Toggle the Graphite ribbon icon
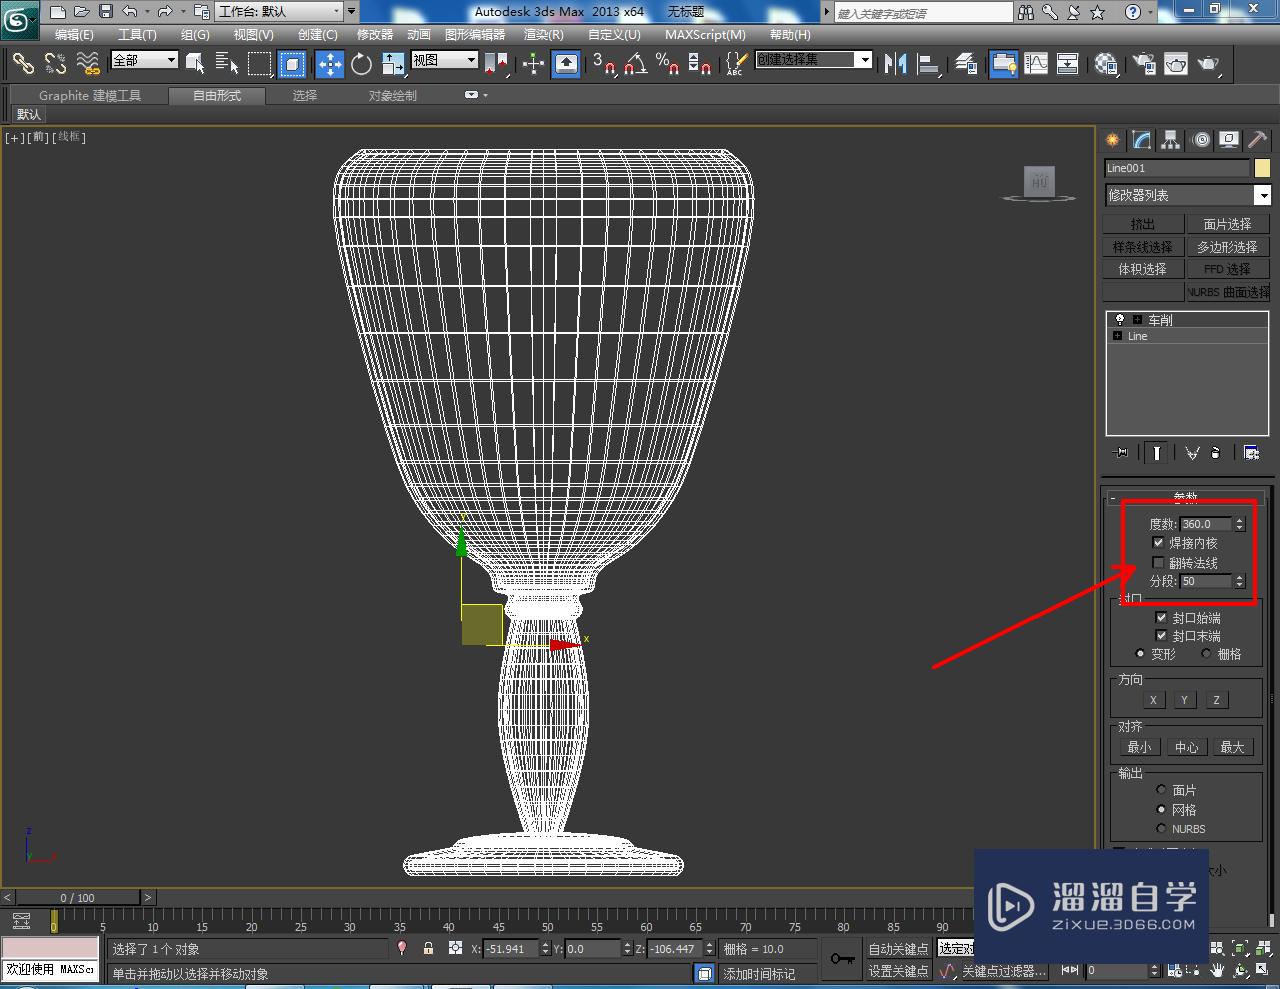Image resolution: width=1280 pixels, height=989 pixels. 1003,64
